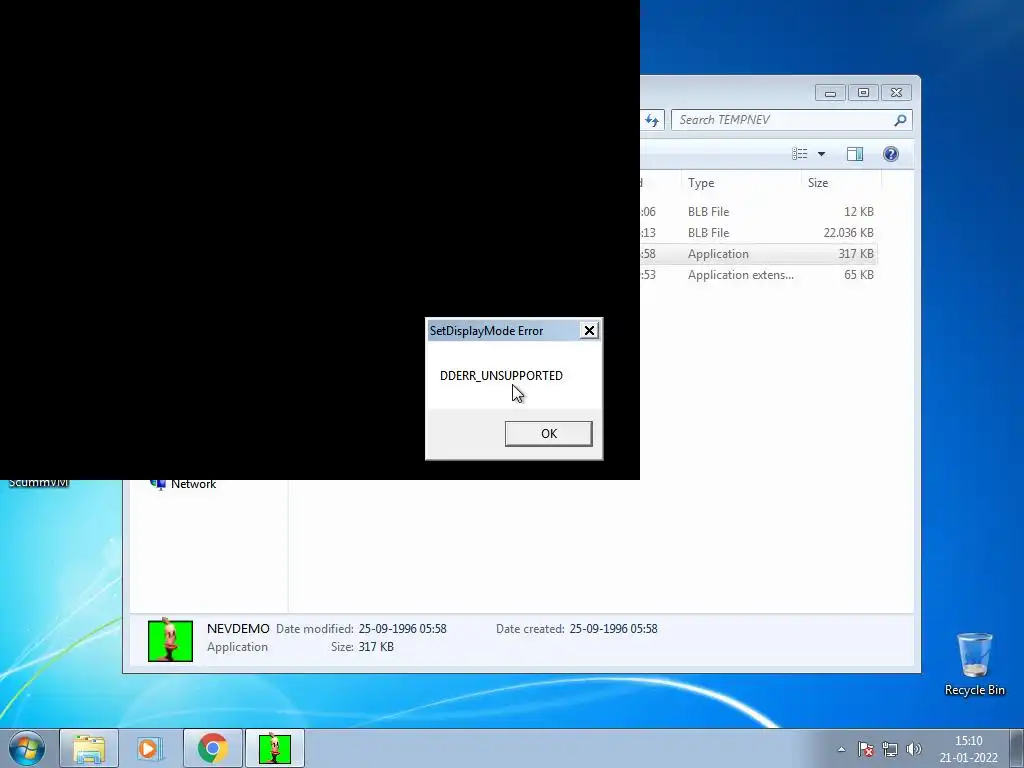Select the 22.036 KB BLB File row
This screenshot has width=1024, height=768.
click(x=758, y=232)
